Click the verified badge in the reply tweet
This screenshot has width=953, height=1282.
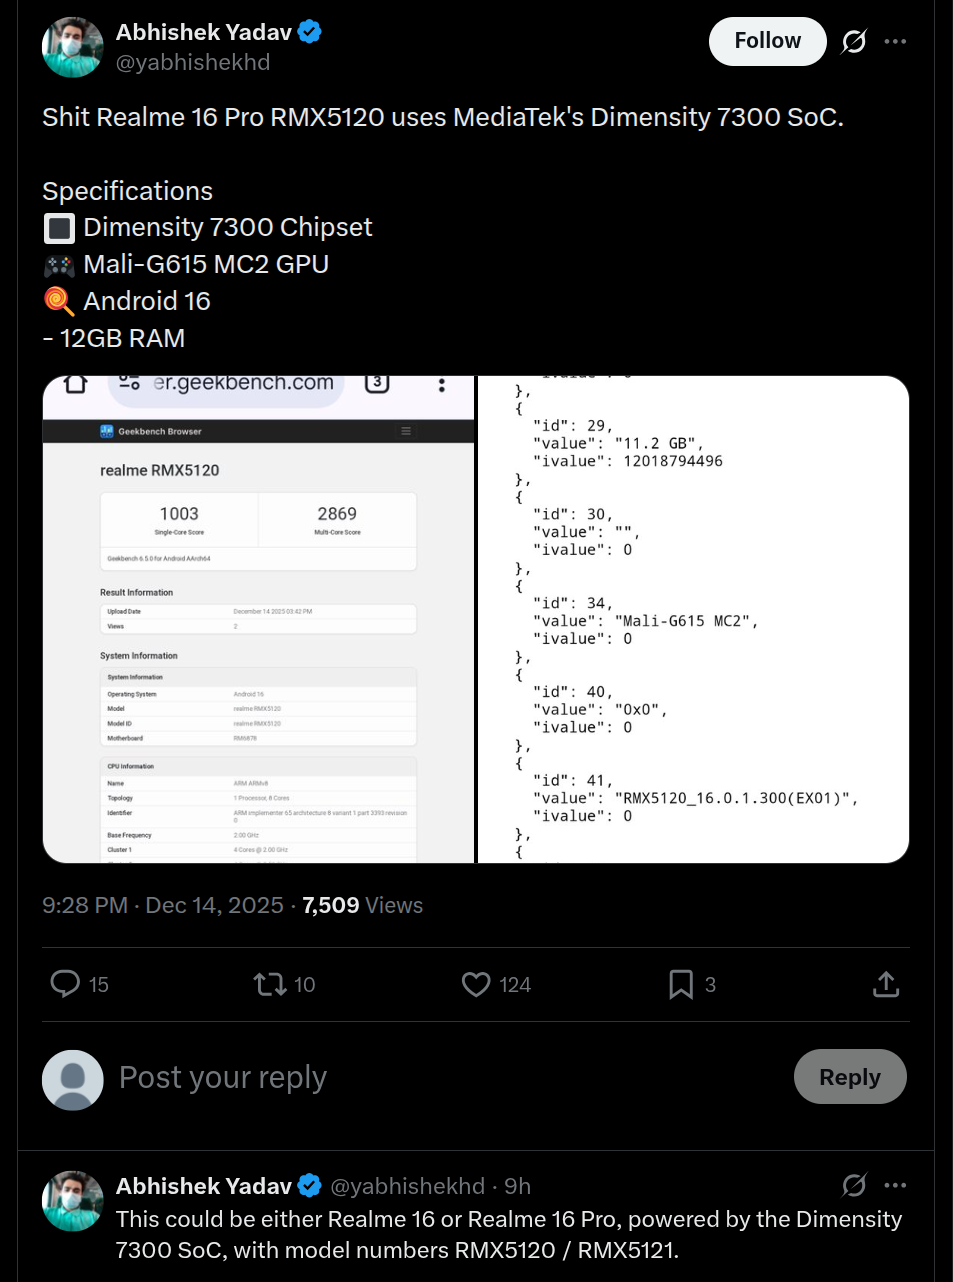click(x=310, y=1185)
